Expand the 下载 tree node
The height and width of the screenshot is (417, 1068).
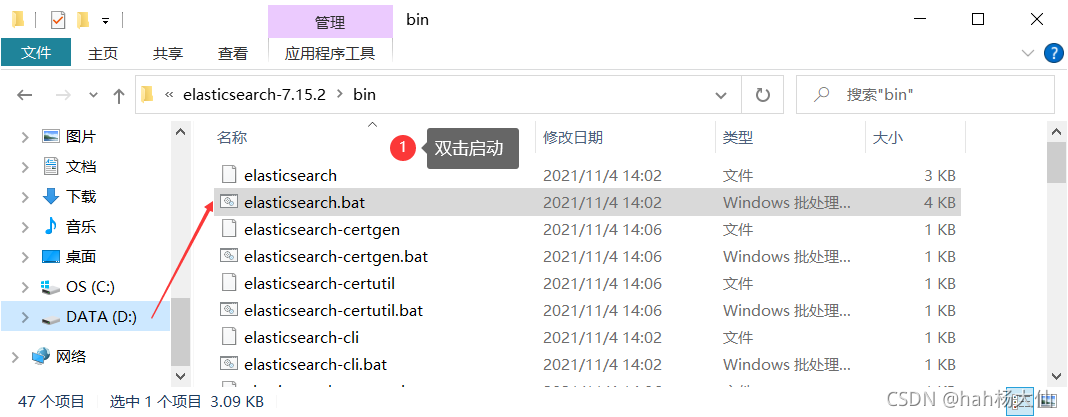click(x=25, y=197)
